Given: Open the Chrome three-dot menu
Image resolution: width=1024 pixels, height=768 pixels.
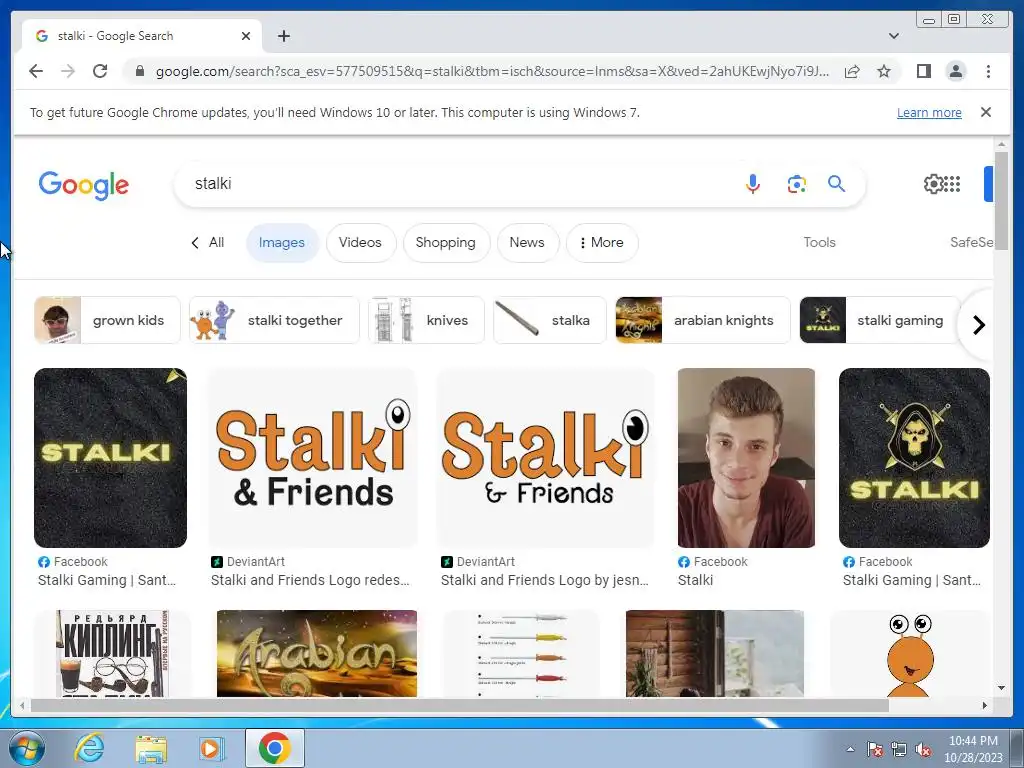Looking at the screenshot, I should (988, 71).
